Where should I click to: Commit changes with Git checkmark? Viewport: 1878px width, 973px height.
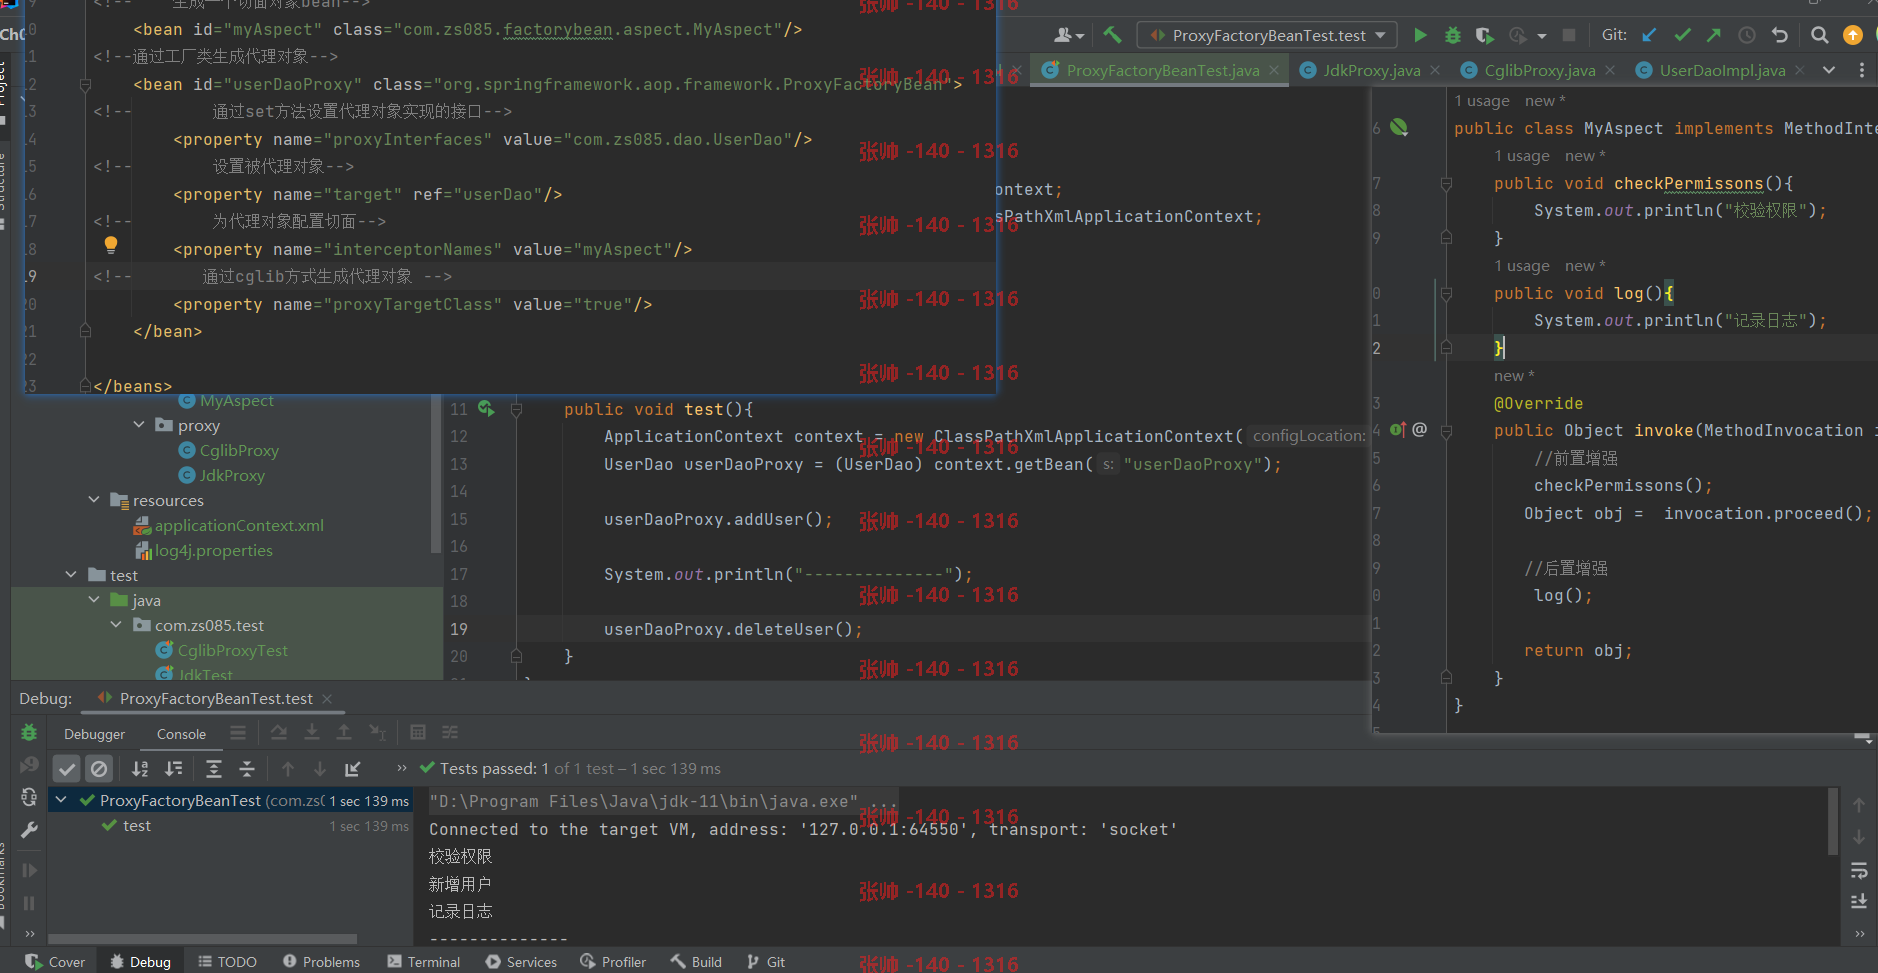[1683, 35]
